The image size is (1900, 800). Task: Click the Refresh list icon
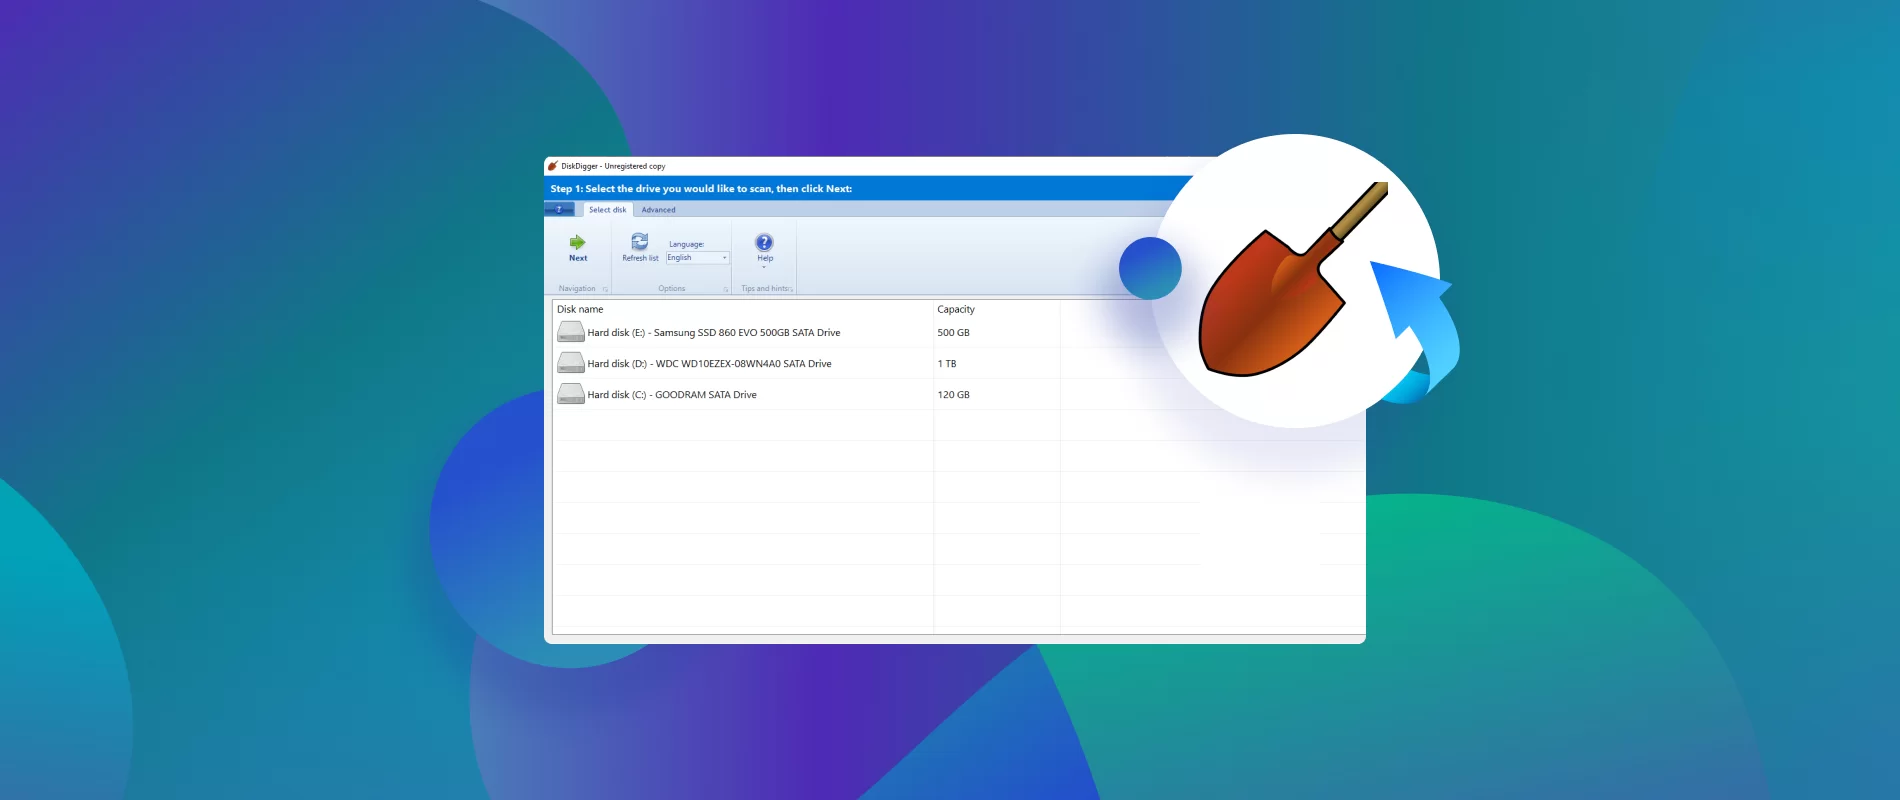[x=640, y=242]
